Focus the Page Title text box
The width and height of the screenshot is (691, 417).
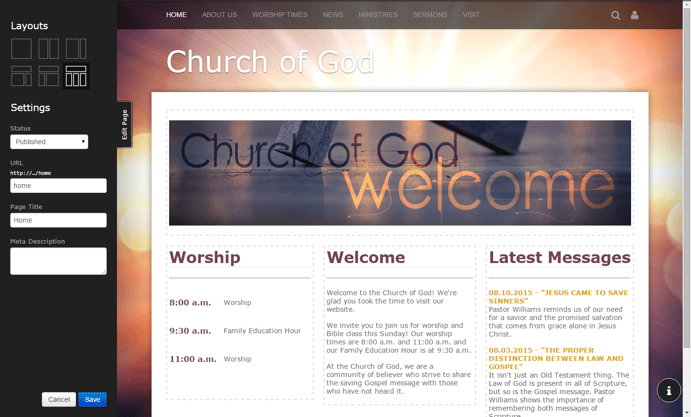coord(58,220)
